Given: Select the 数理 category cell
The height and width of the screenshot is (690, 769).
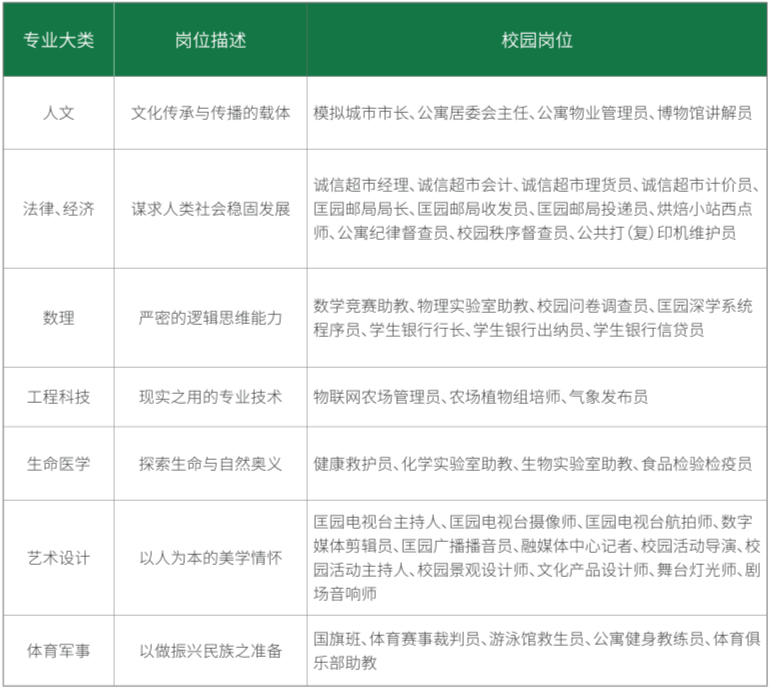Looking at the screenshot, I should pyautogui.click(x=58, y=318).
